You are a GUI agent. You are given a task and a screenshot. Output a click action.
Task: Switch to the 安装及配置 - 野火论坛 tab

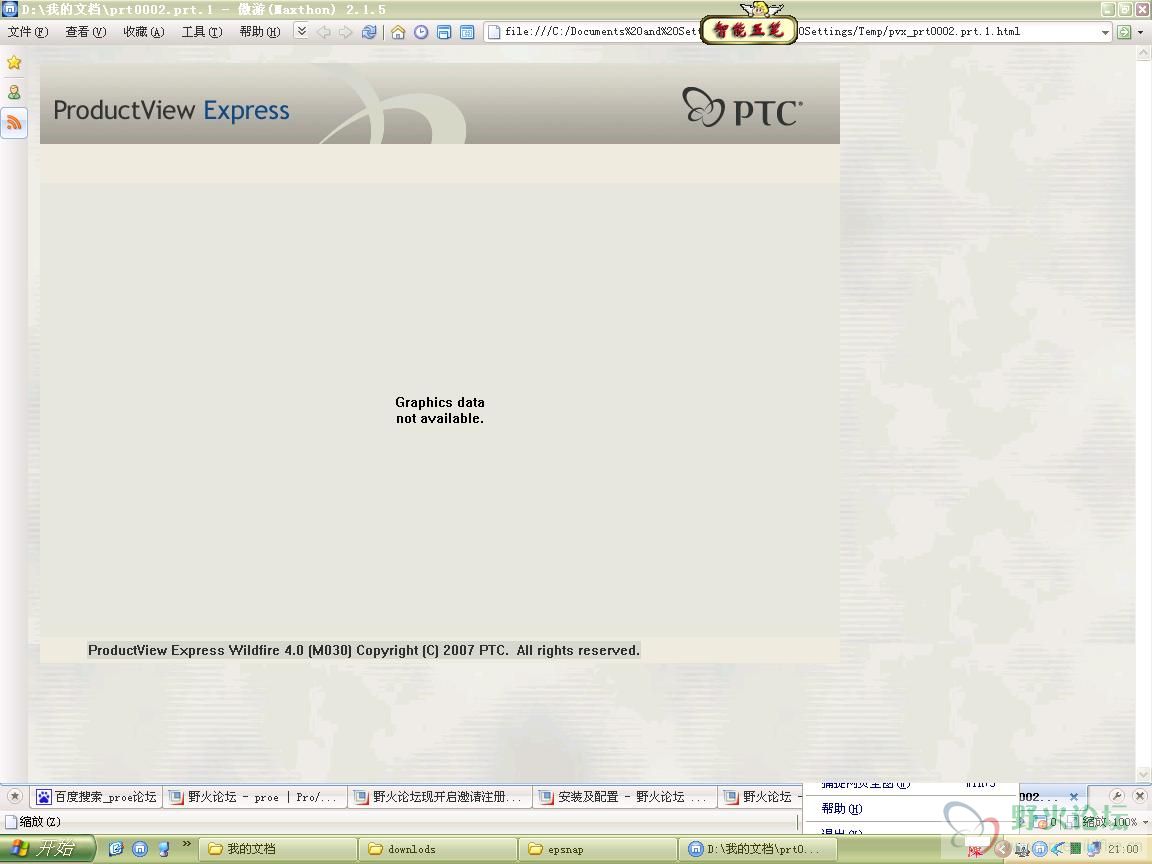click(x=624, y=797)
